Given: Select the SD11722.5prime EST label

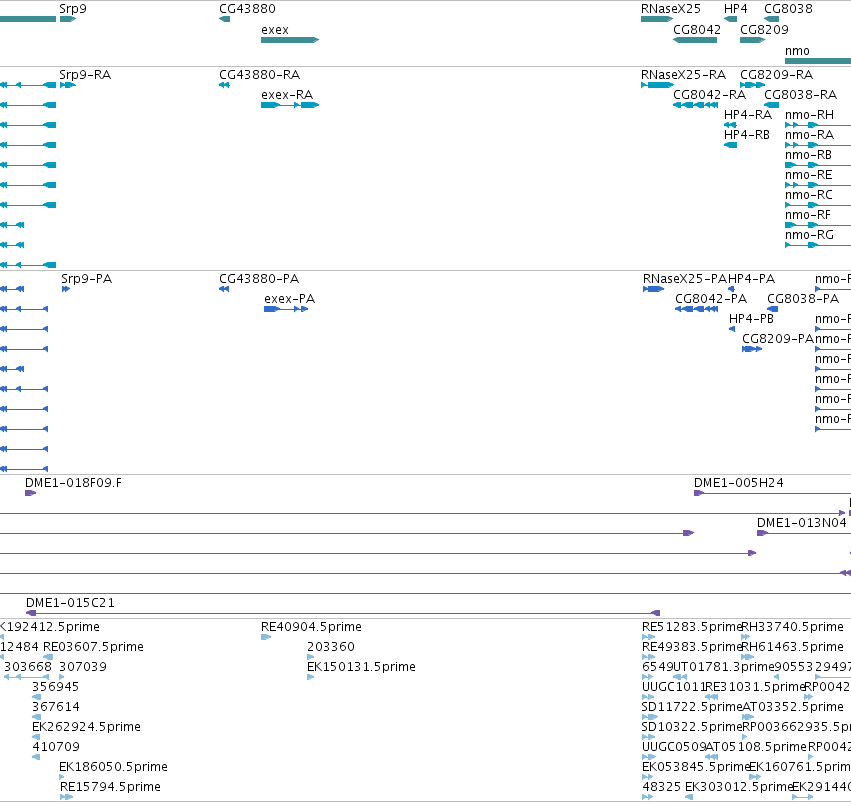Looking at the screenshot, I should pyautogui.click(x=691, y=707).
